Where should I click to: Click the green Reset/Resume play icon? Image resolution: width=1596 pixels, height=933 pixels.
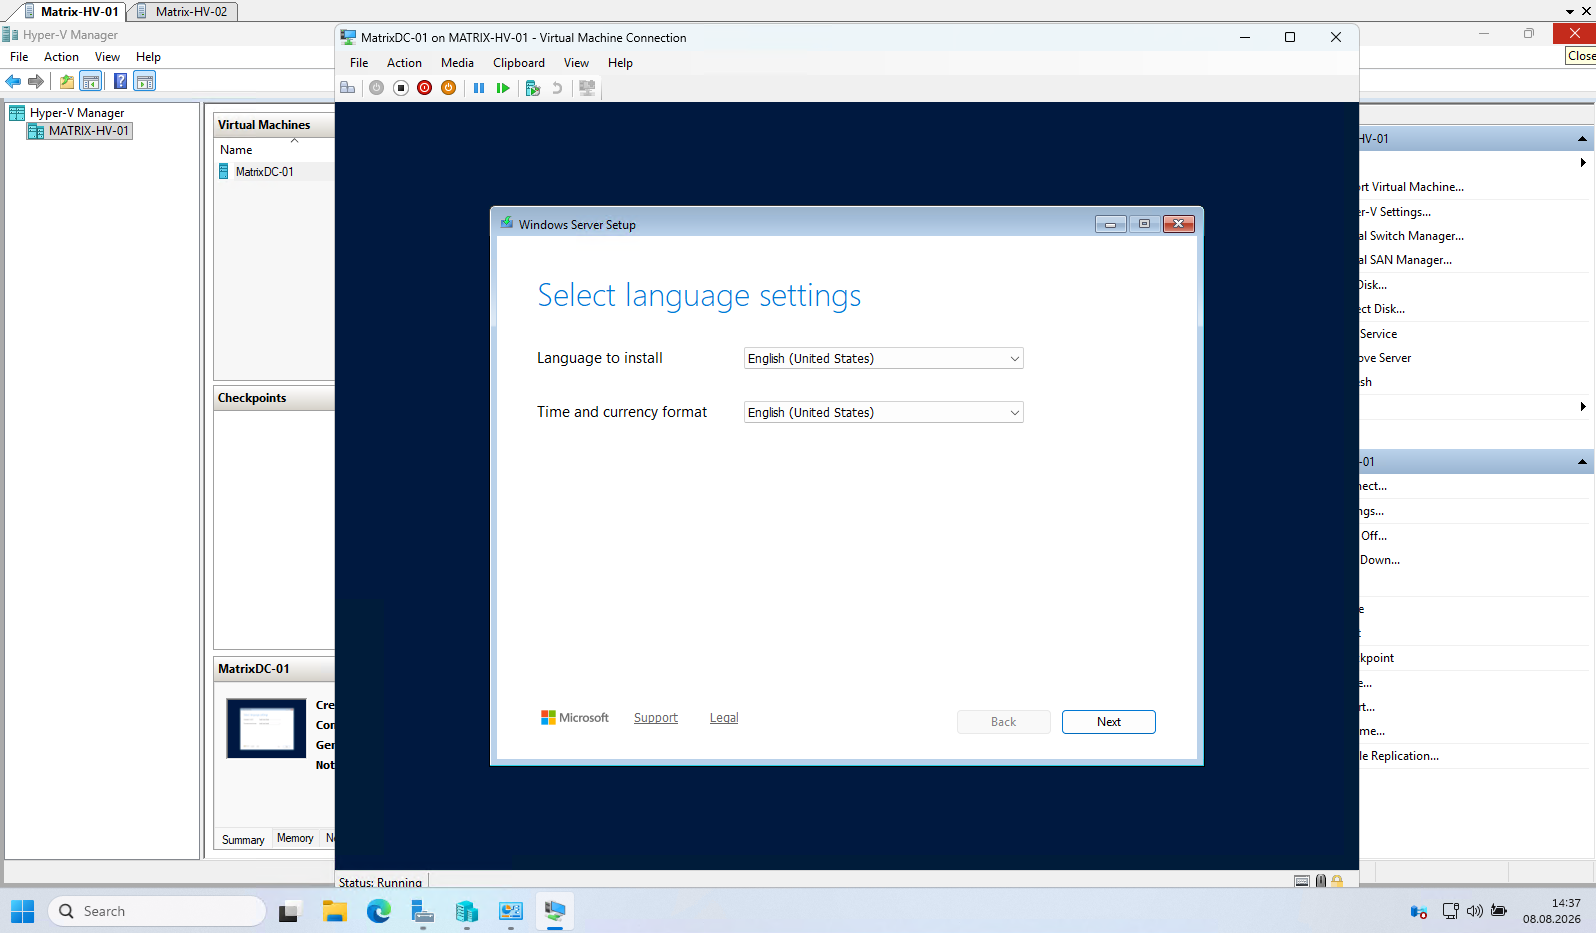point(503,88)
